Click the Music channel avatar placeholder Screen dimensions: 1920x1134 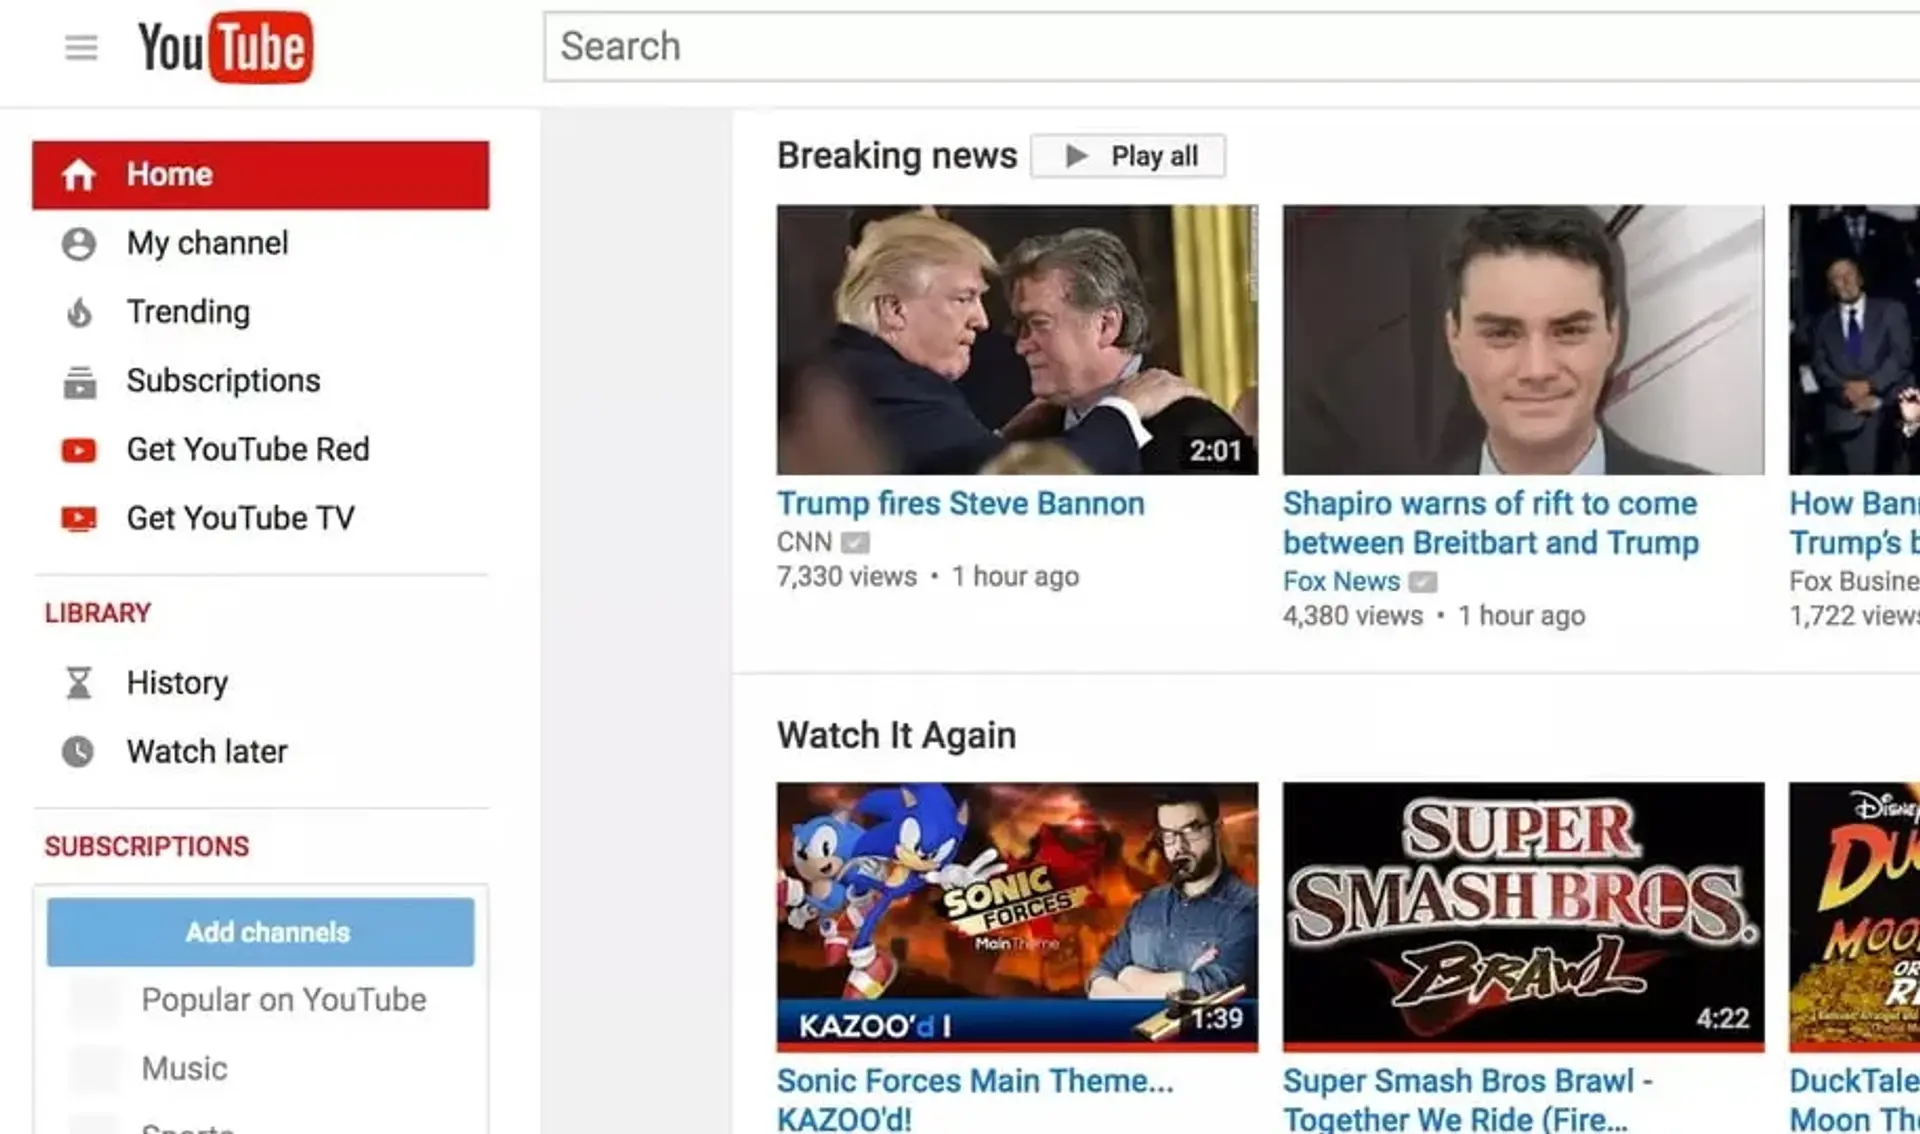[x=95, y=1070]
